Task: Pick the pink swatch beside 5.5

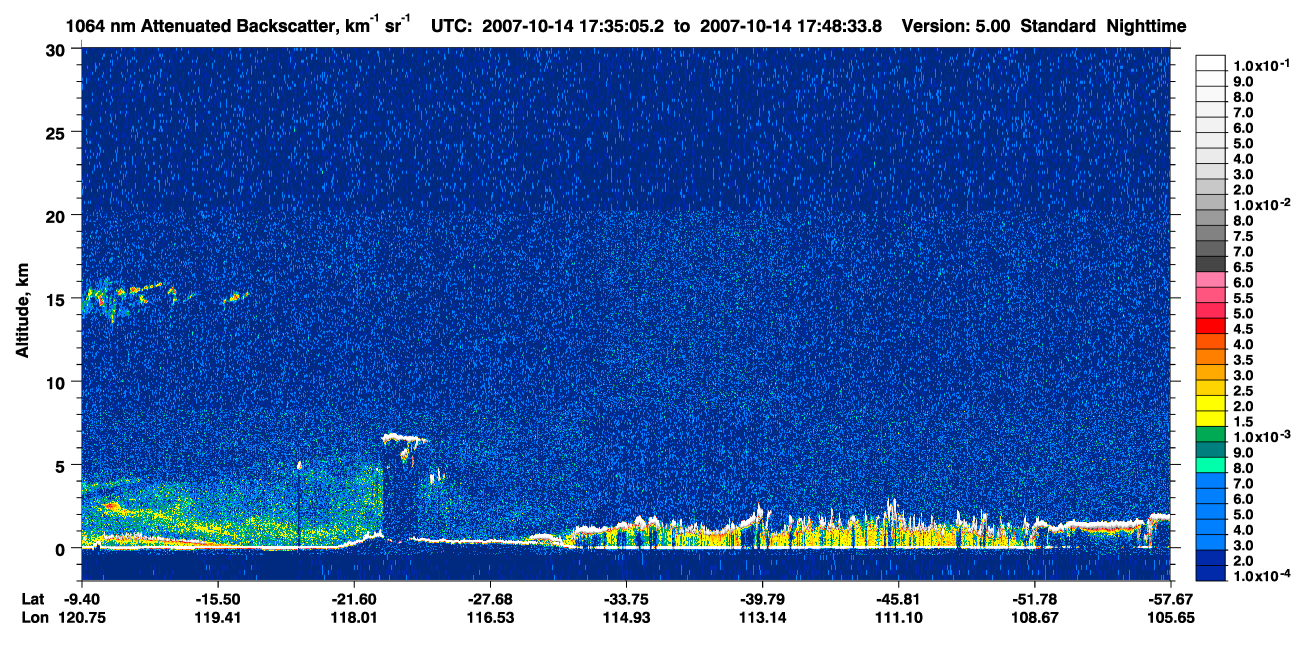Action: [1211, 295]
